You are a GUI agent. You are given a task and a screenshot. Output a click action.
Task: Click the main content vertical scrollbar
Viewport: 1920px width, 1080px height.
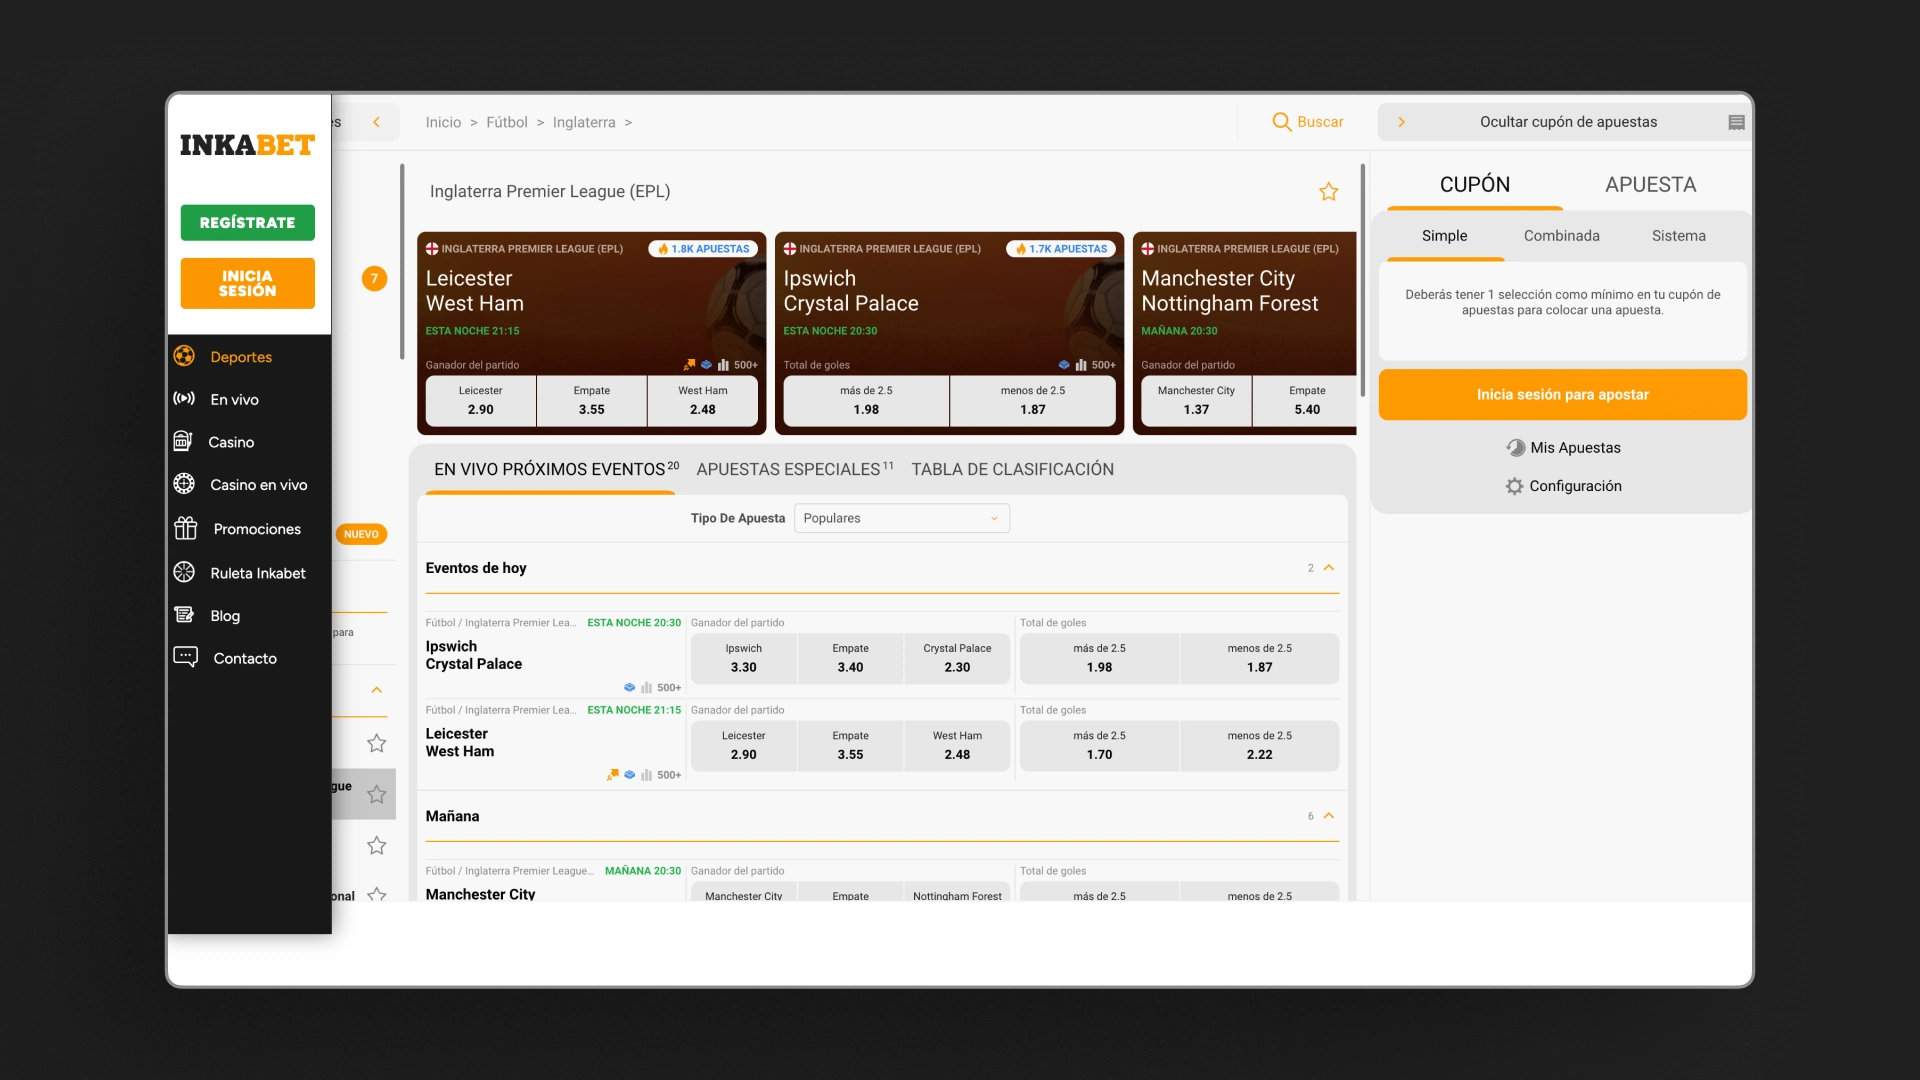[1362, 280]
